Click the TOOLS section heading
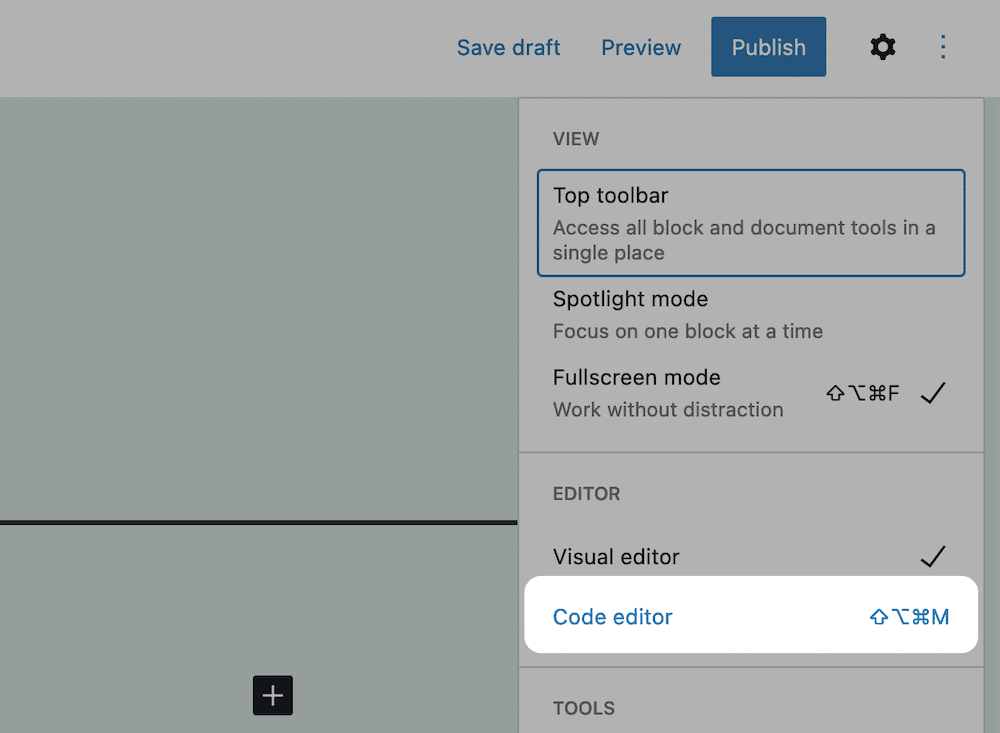The height and width of the screenshot is (733, 1000). tap(584, 708)
